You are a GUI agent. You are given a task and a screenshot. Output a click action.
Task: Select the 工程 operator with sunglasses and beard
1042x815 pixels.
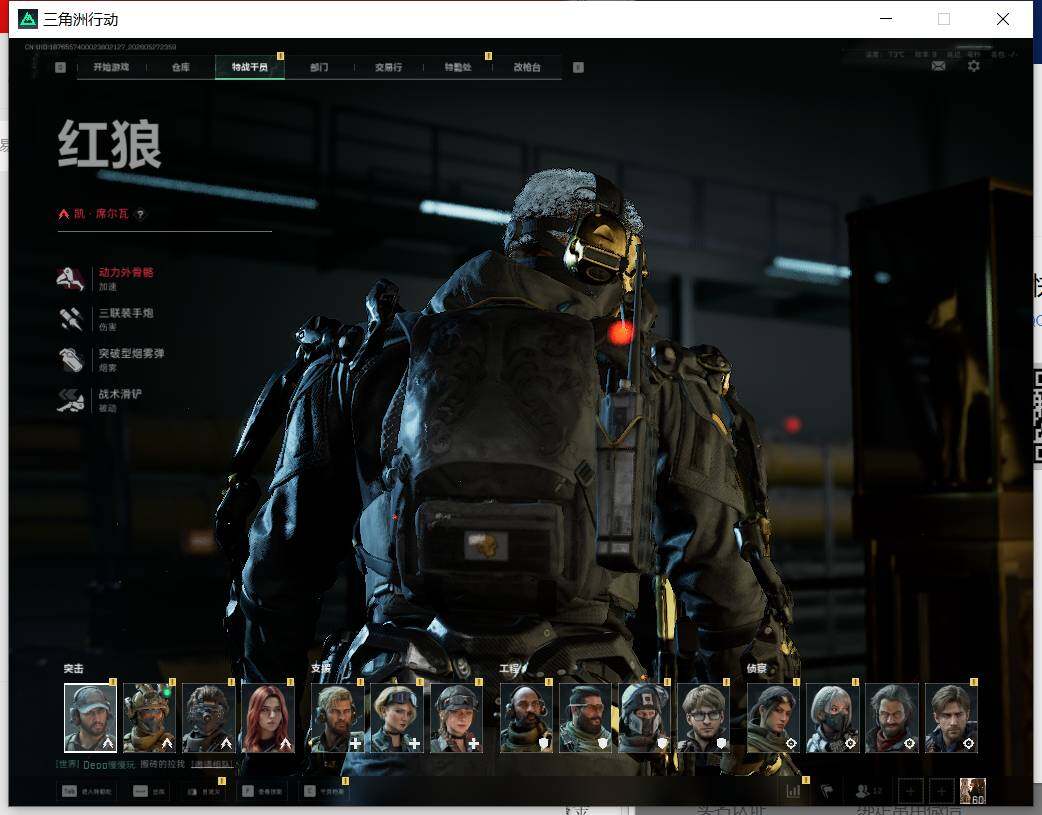tap(585, 718)
